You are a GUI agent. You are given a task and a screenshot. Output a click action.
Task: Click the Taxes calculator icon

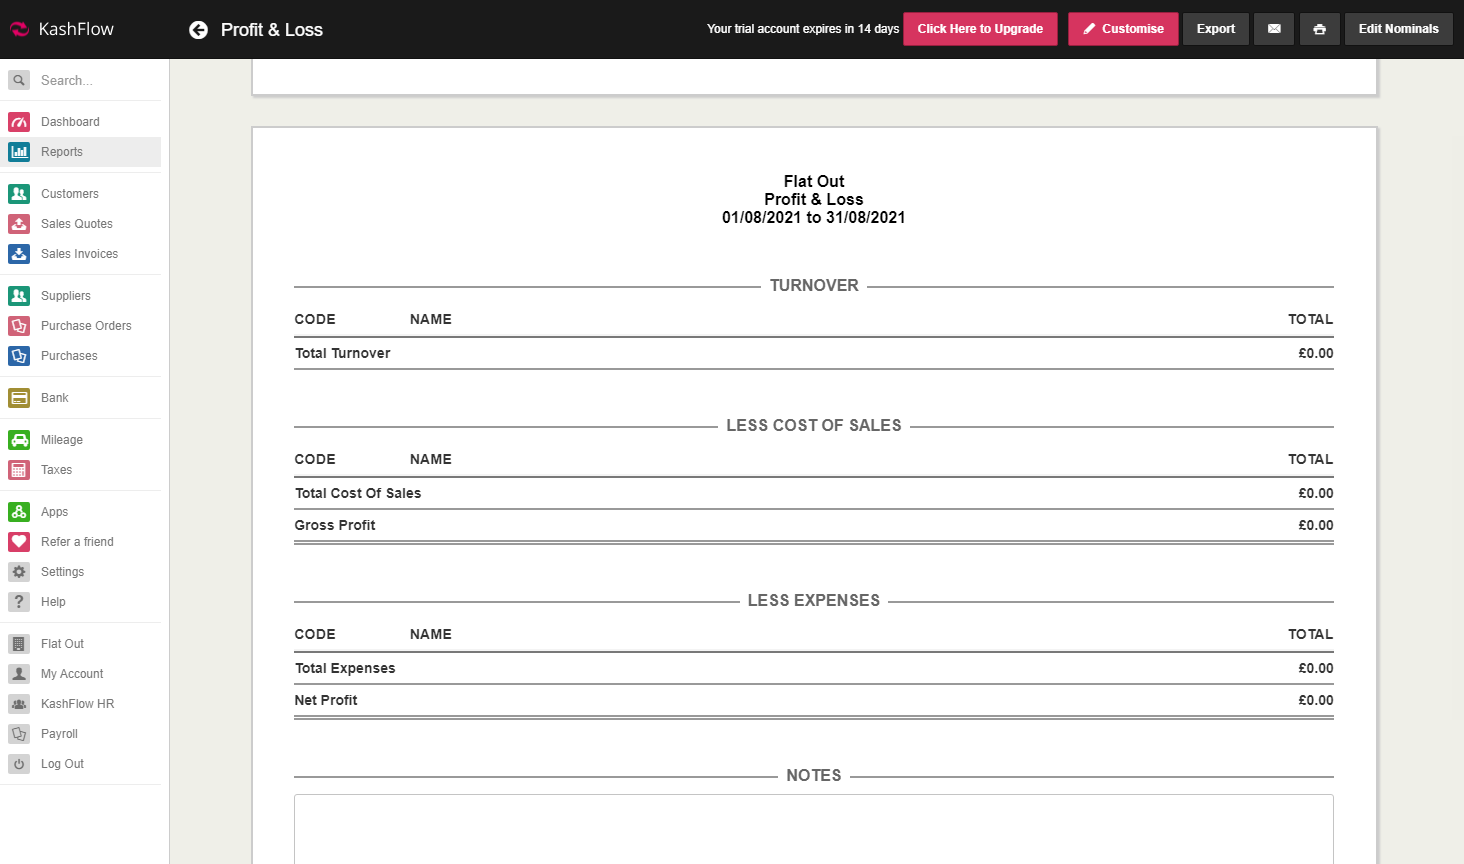(x=19, y=470)
